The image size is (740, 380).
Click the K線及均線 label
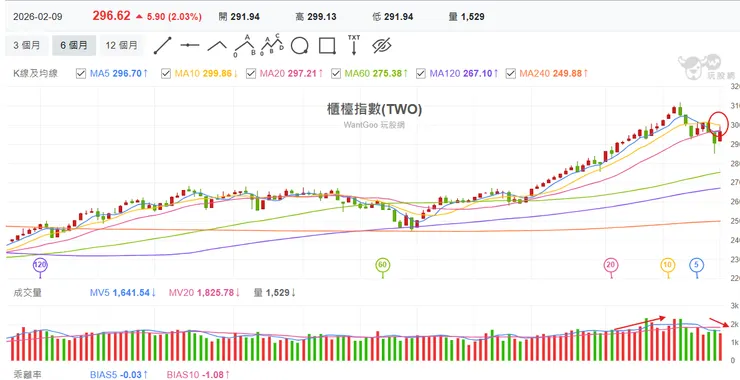[35, 74]
